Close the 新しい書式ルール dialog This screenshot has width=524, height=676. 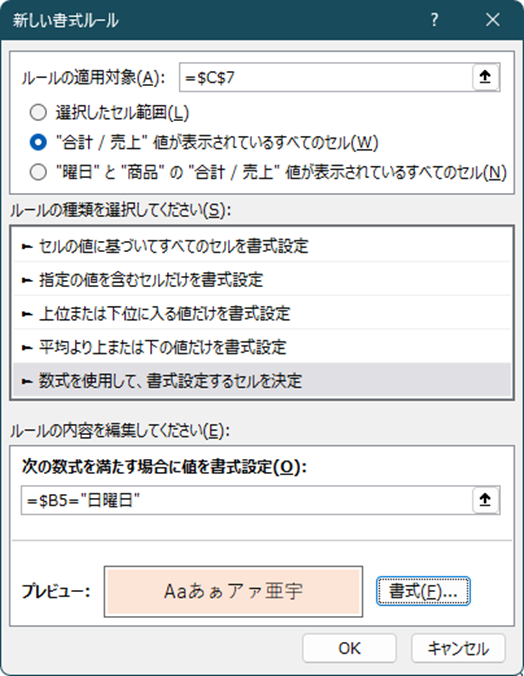(493, 20)
